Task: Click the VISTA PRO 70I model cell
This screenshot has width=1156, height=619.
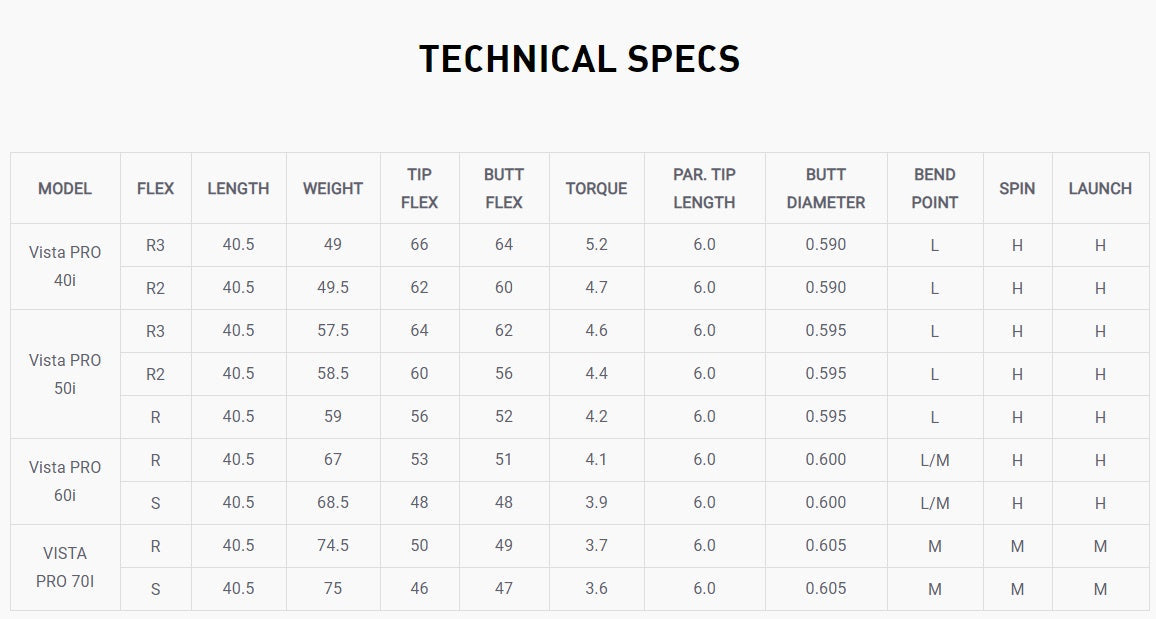Action: [x=65, y=567]
